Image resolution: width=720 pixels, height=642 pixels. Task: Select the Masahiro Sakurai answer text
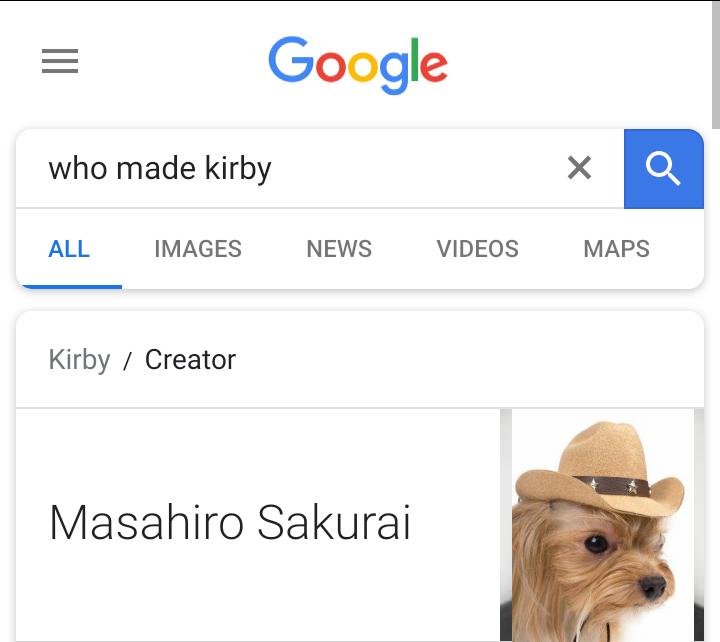point(230,523)
